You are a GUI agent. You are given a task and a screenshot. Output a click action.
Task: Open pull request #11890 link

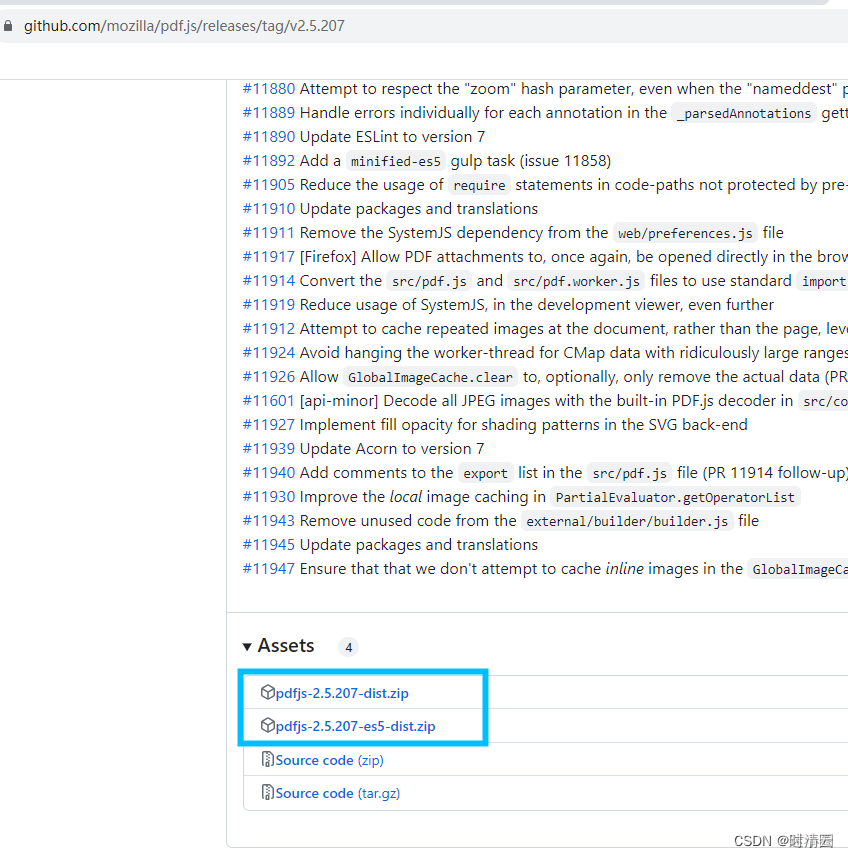click(x=269, y=137)
